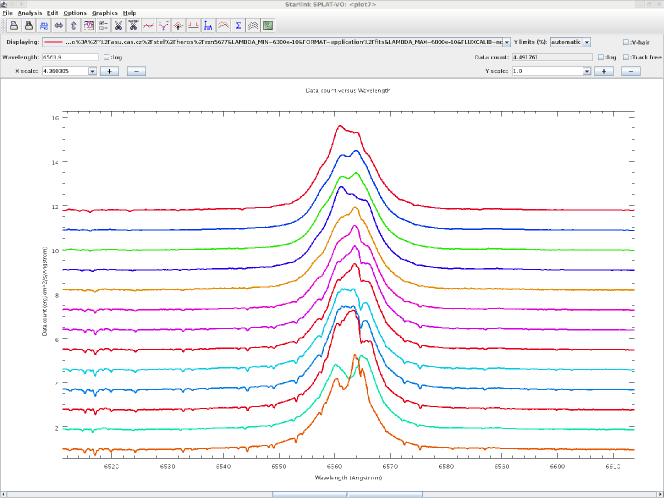Screen dimensions: 664x498
Task: Open the filter/smooth spectrum icon
Action: [x=148, y=26]
